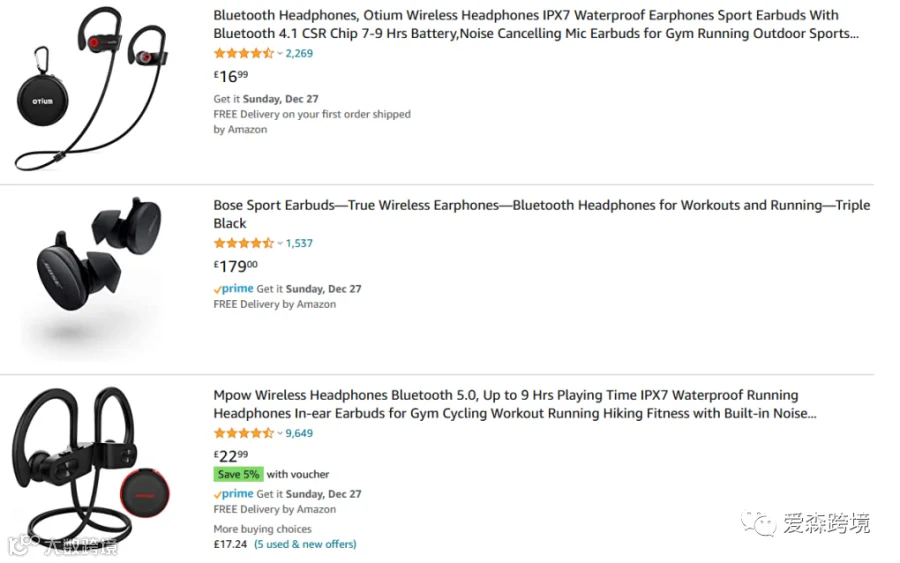This screenshot has width=900, height=563.
Task: Open the 2,269 reviews link
Action: (299, 53)
